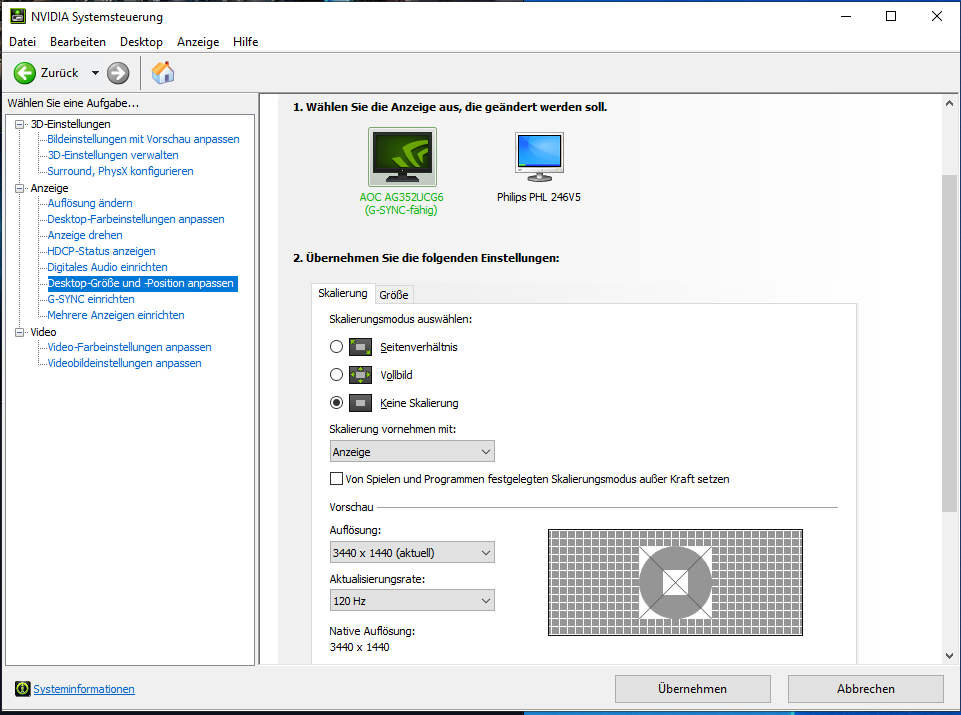Open Mehrere Anzeigen einrichten
The width and height of the screenshot is (961, 715).
pyautogui.click(x=116, y=315)
